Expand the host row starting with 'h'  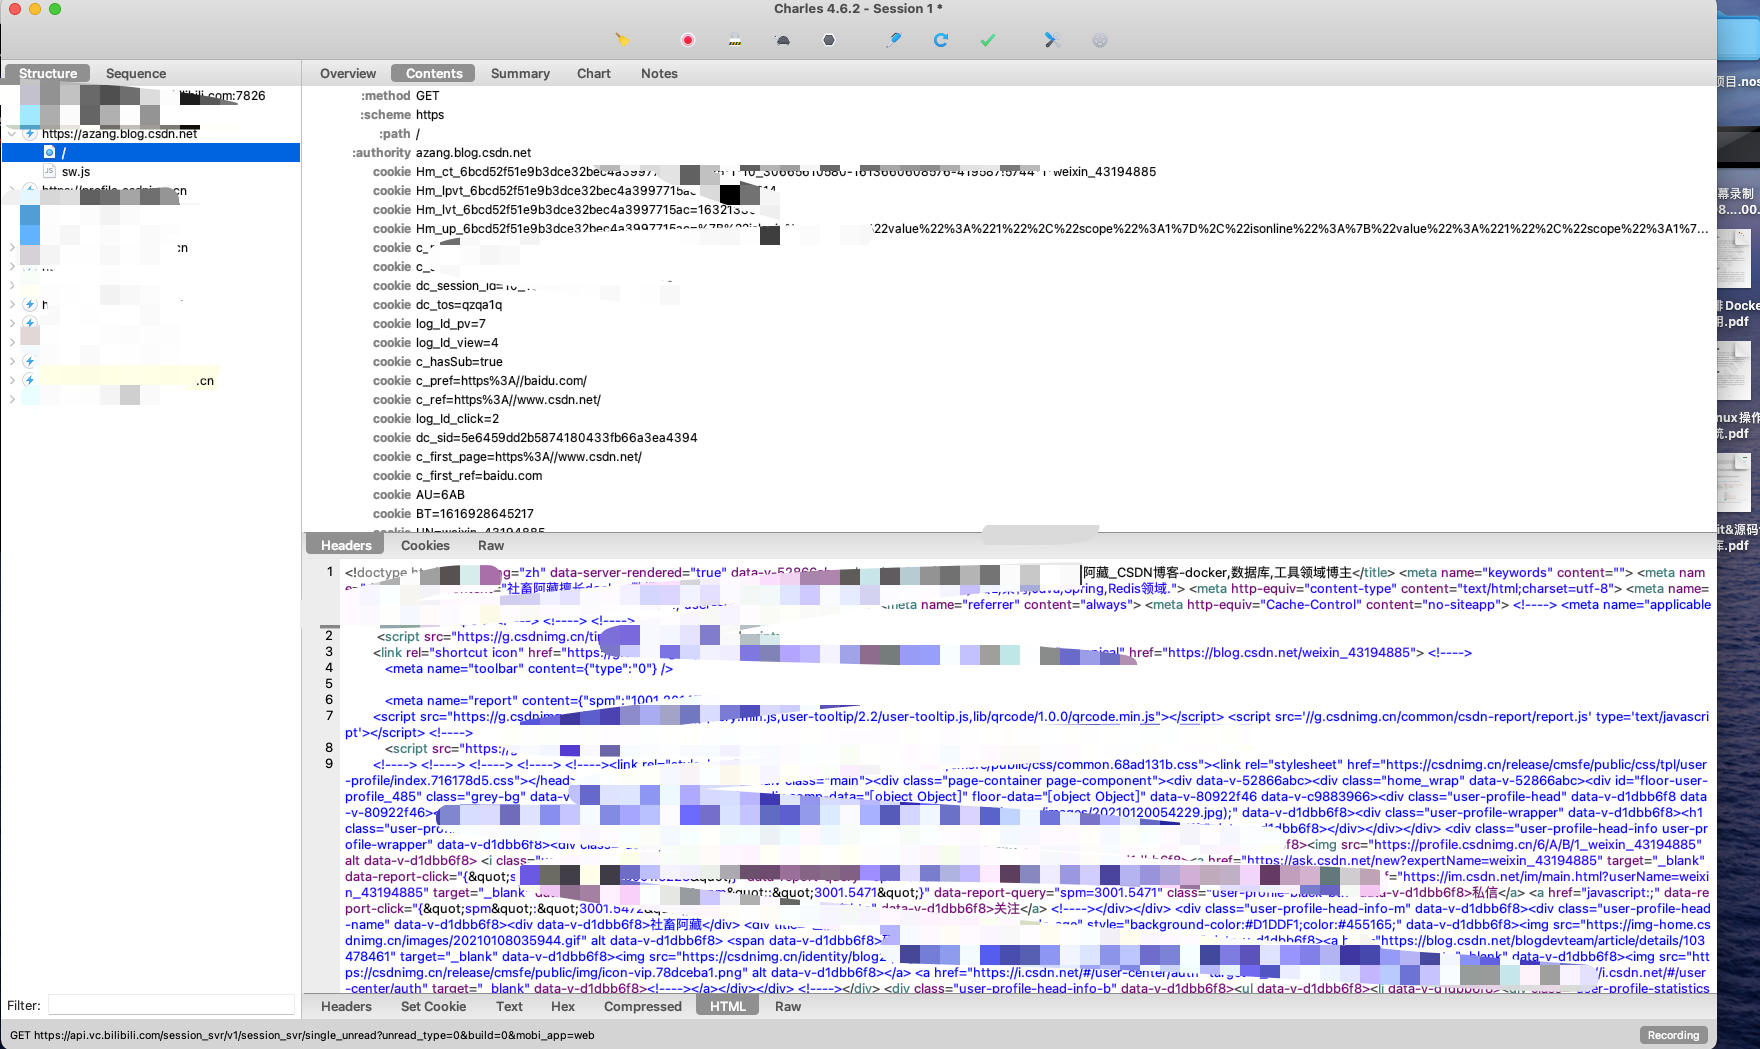point(12,304)
